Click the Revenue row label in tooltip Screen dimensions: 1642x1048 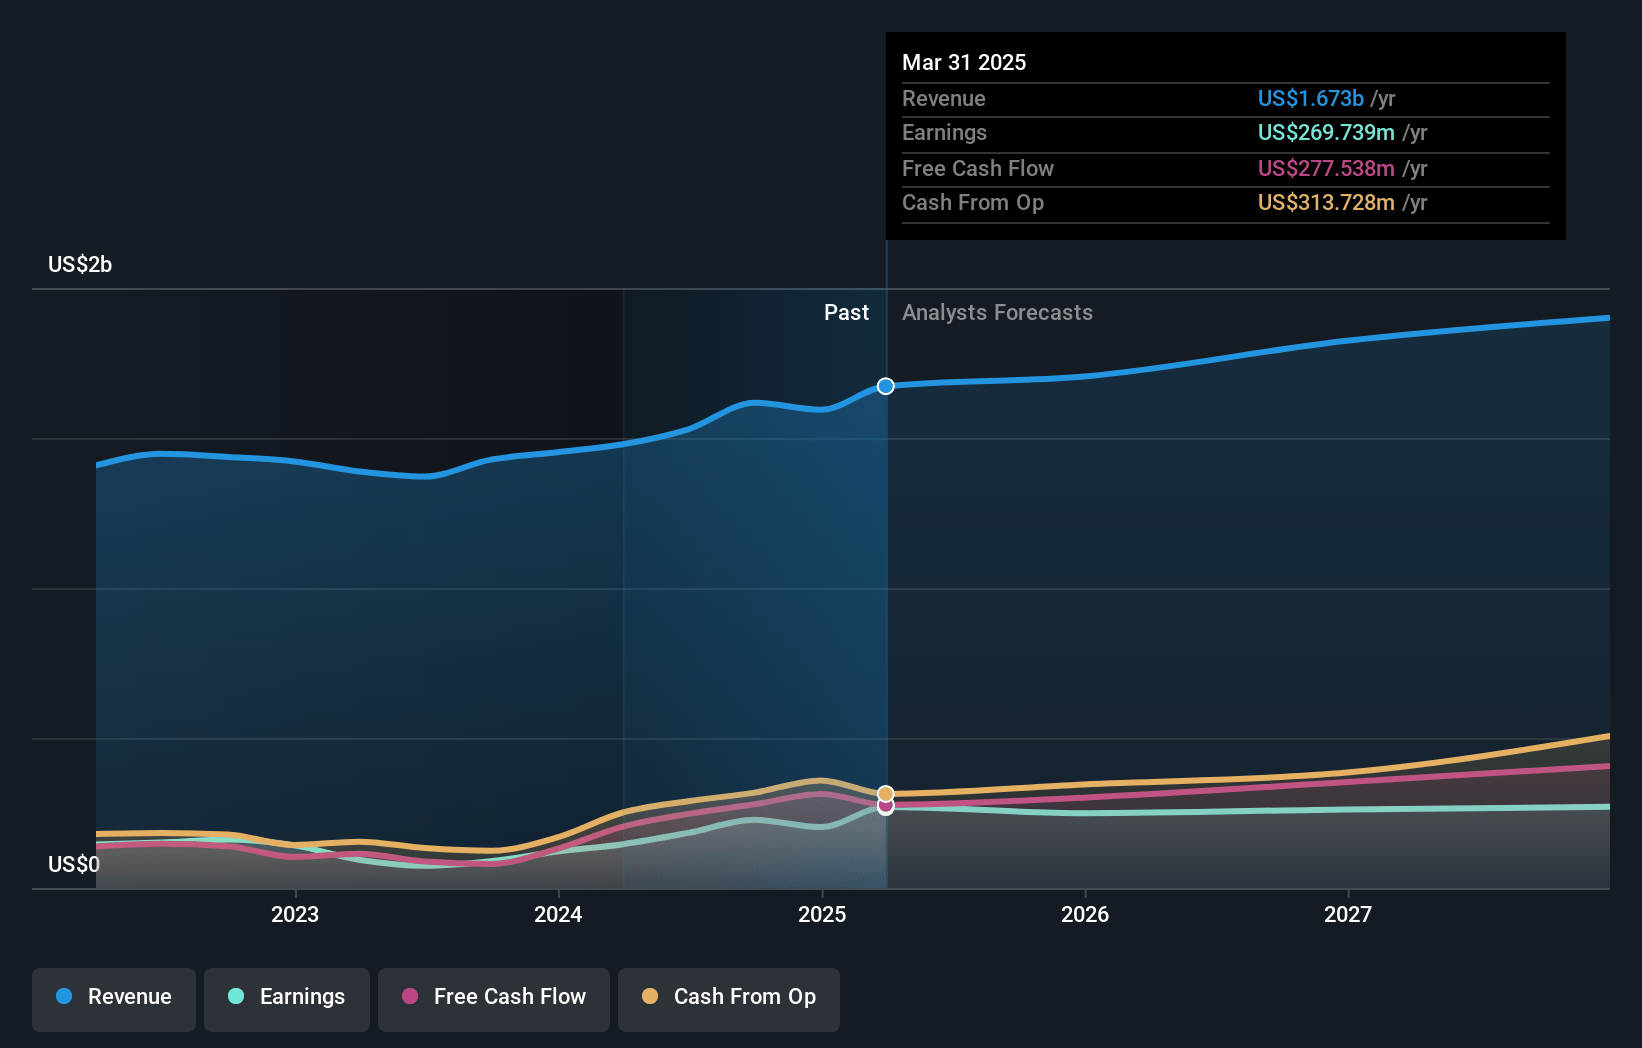point(943,98)
